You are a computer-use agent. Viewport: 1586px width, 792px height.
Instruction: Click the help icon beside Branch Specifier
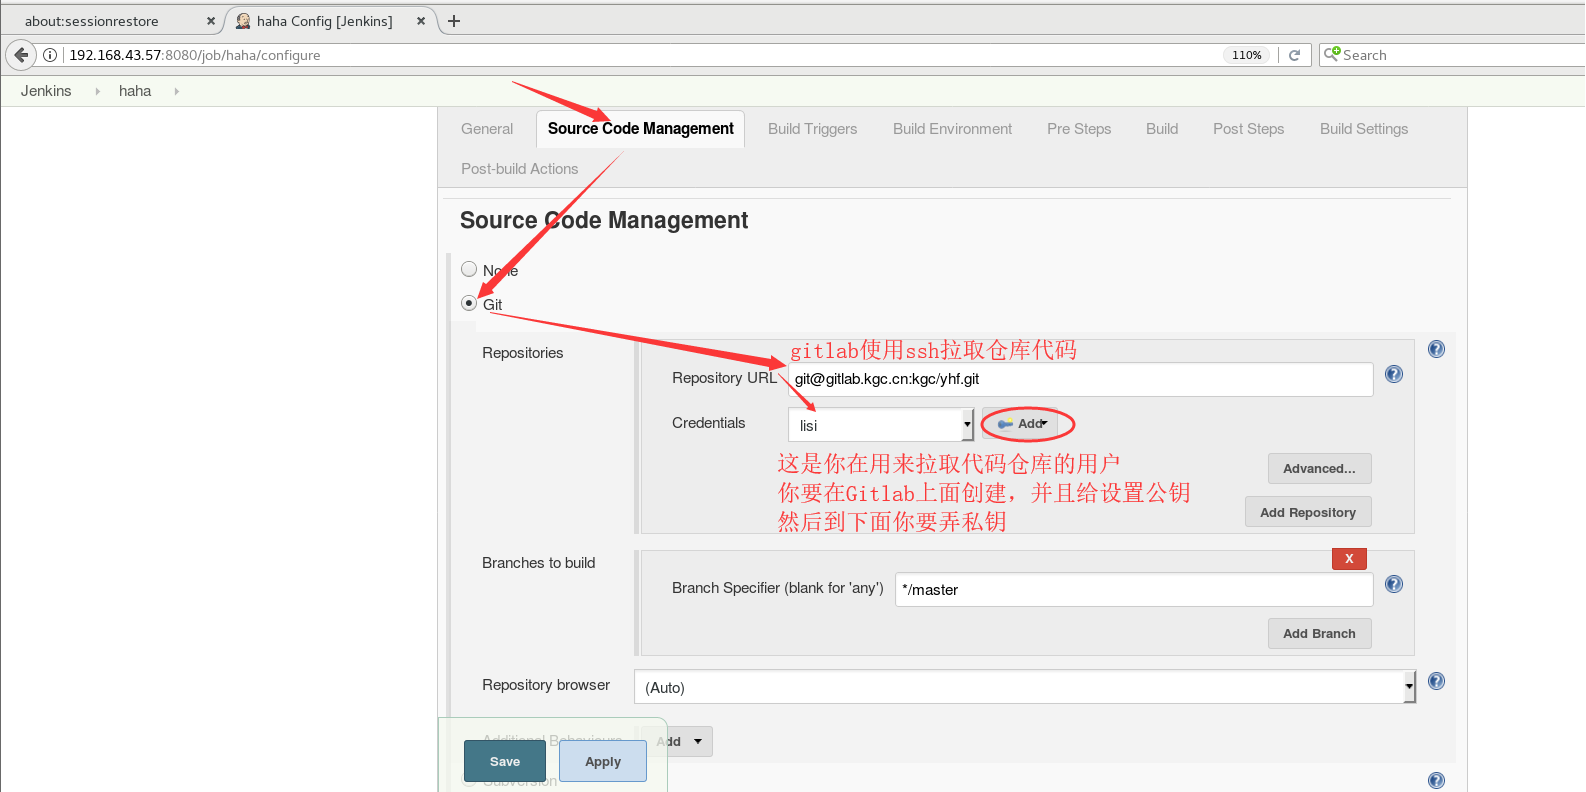click(1394, 584)
